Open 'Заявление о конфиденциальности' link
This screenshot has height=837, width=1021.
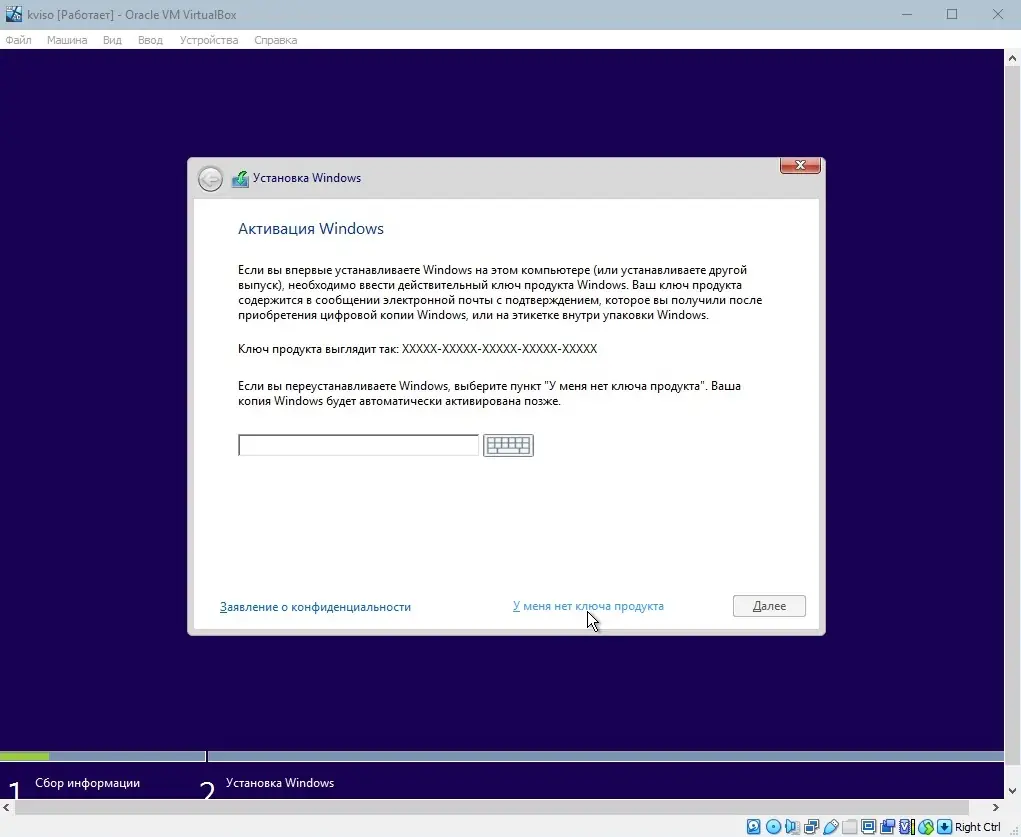pos(315,606)
